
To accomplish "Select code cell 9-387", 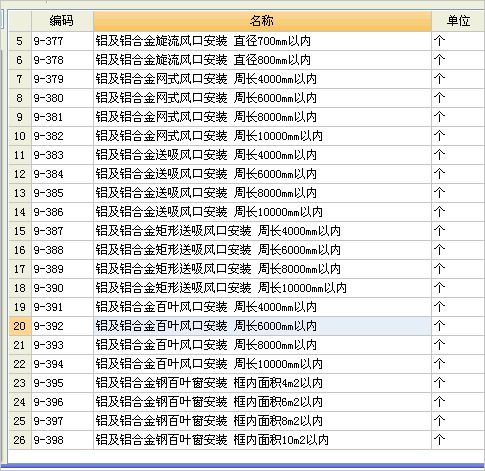I will point(62,231).
